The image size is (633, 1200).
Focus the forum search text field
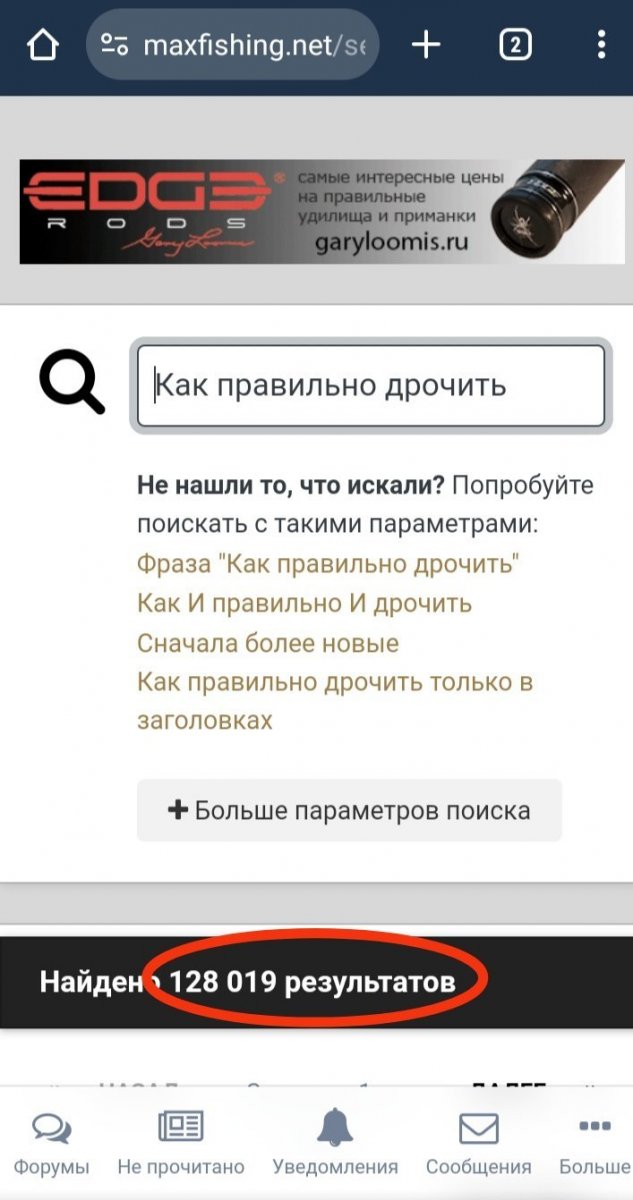point(371,386)
